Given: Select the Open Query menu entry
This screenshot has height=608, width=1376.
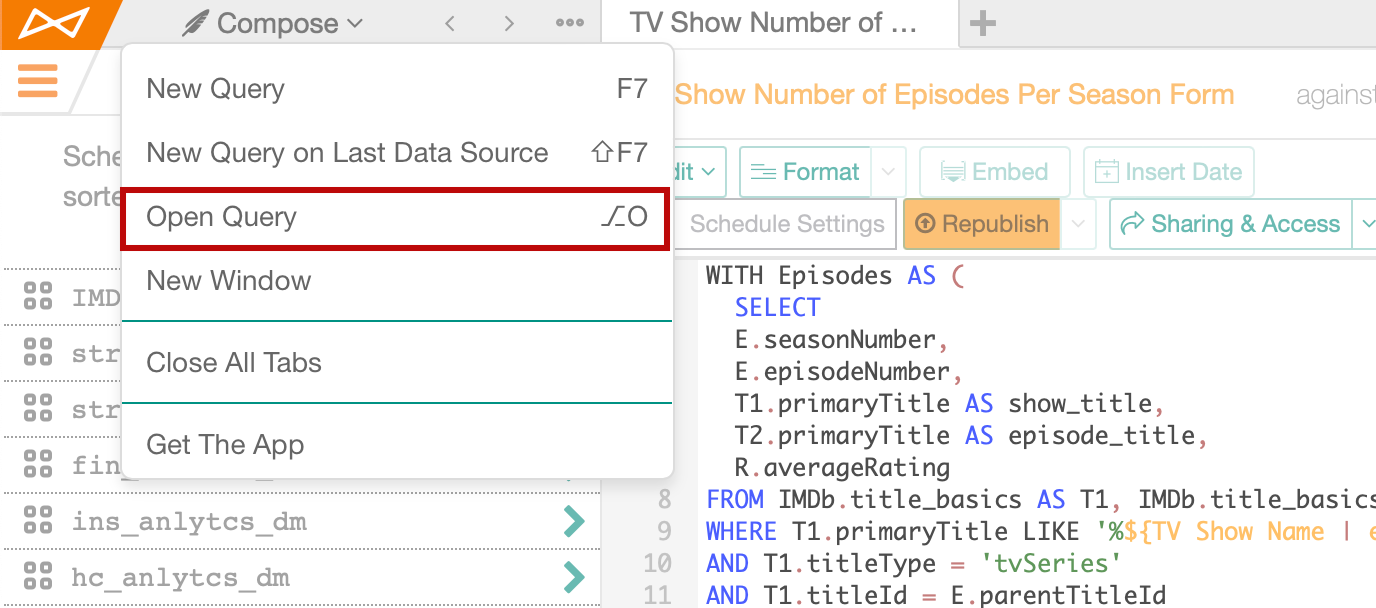Looking at the screenshot, I should pos(397,217).
